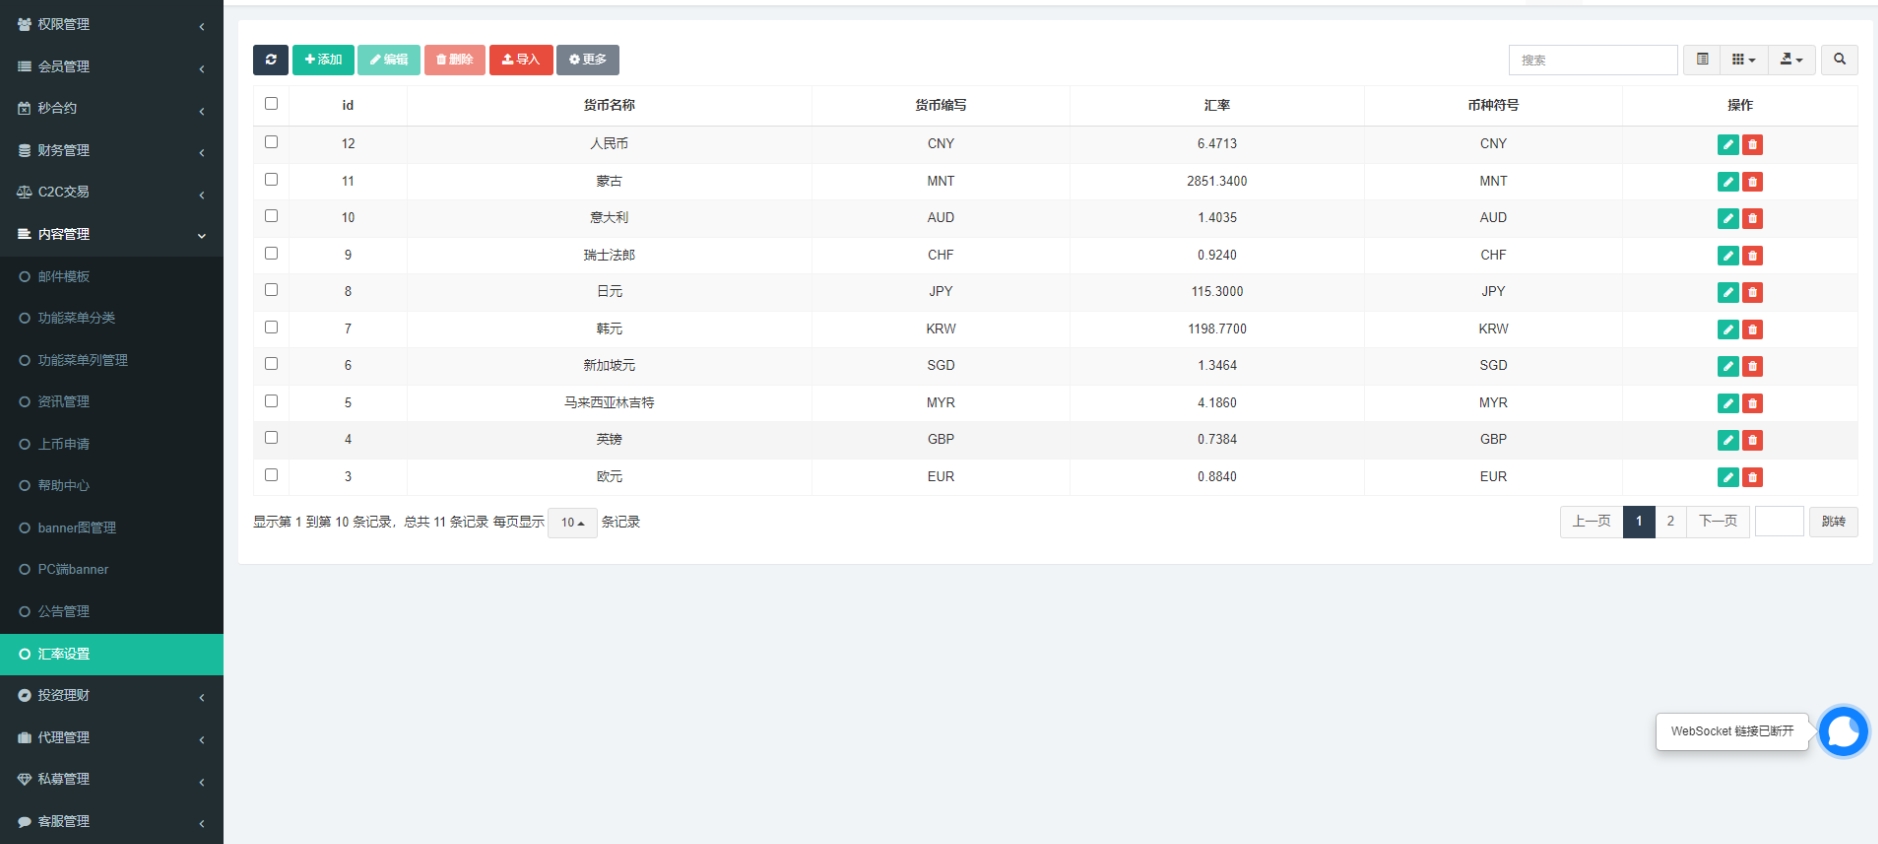Go to page 2 of results
1878x844 pixels.
point(1670,522)
